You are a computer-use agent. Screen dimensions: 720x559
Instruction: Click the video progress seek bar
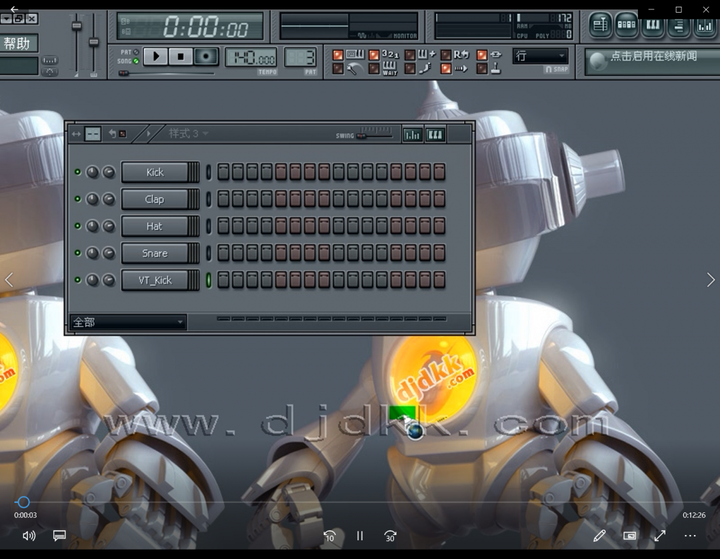pos(360,502)
